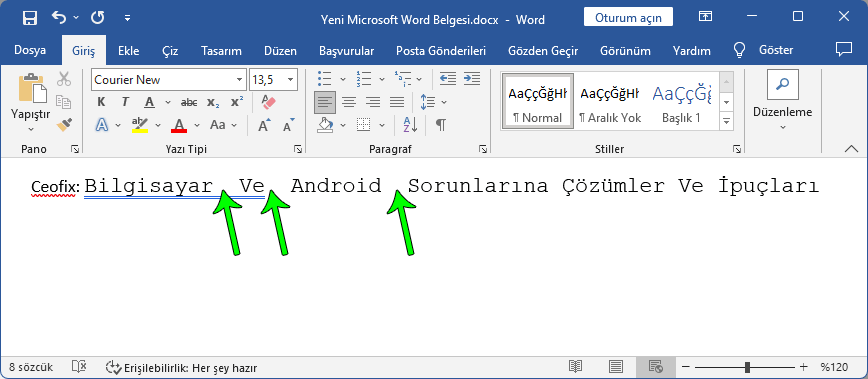Clear all formatting eraser icon
Image resolution: width=868 pixels, height=379 pixels.
click(x=268, y=102)
